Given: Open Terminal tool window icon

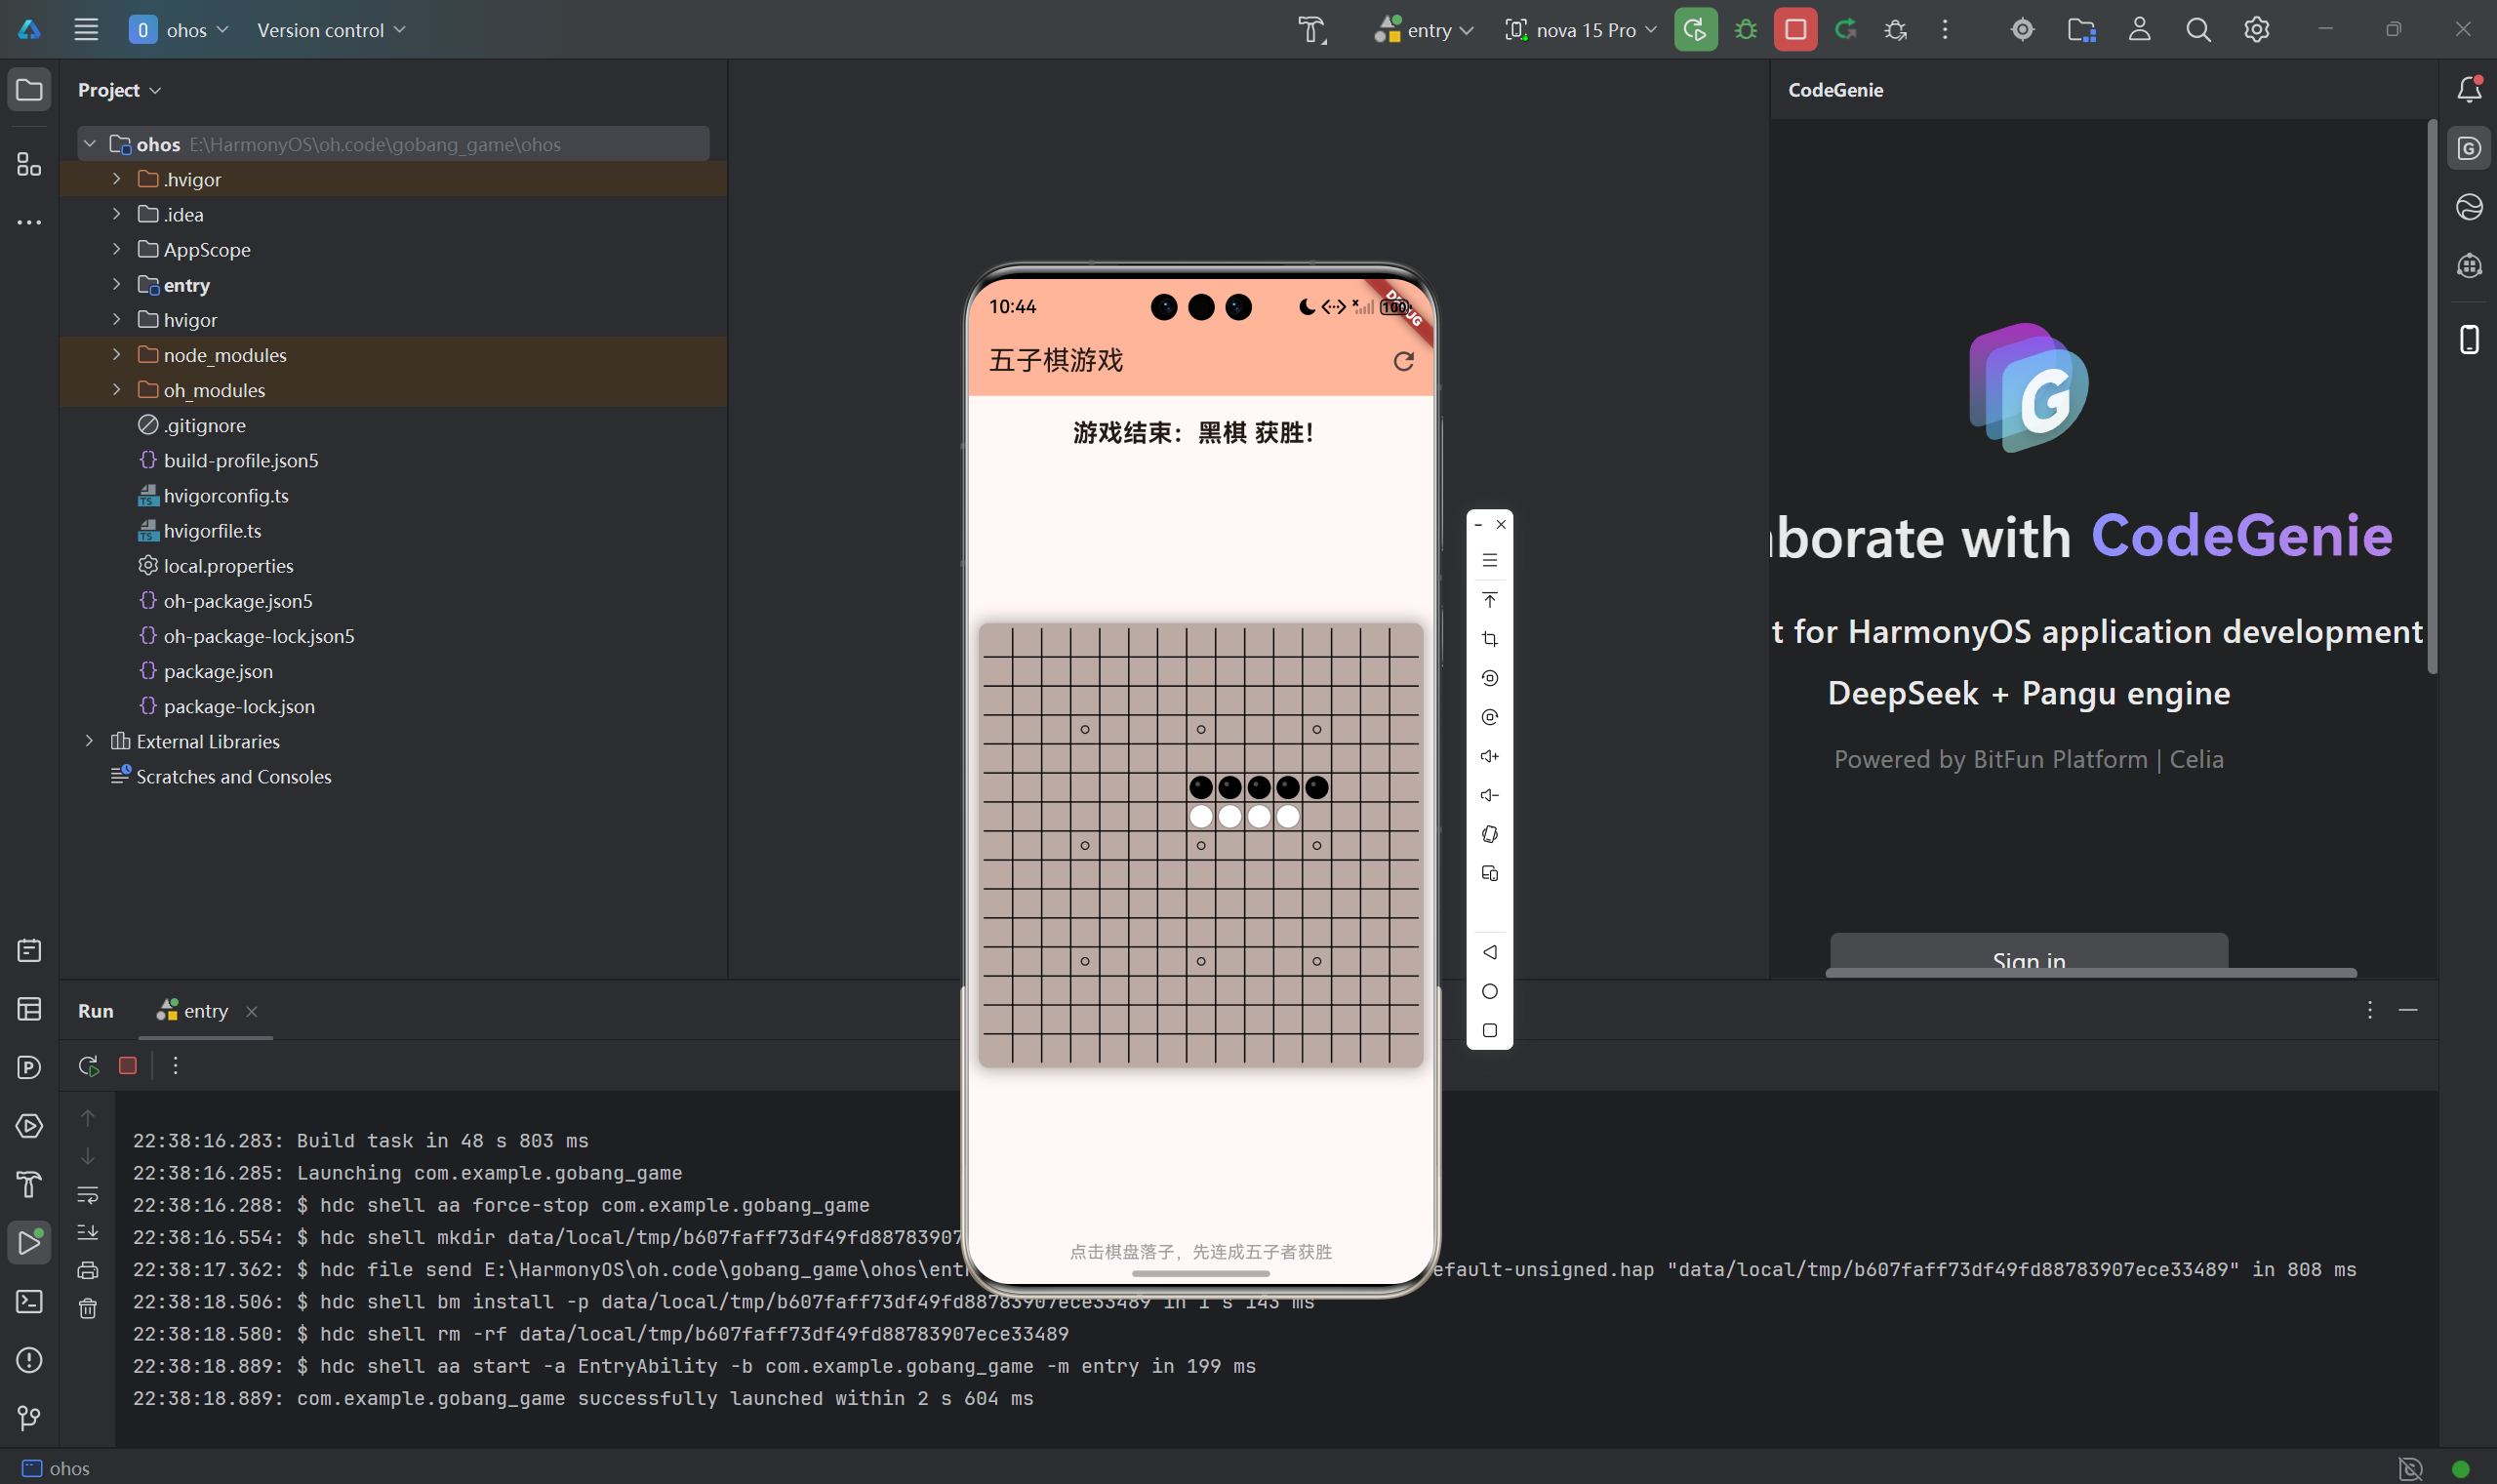Looking at the screenshot, I should 29,1301.
